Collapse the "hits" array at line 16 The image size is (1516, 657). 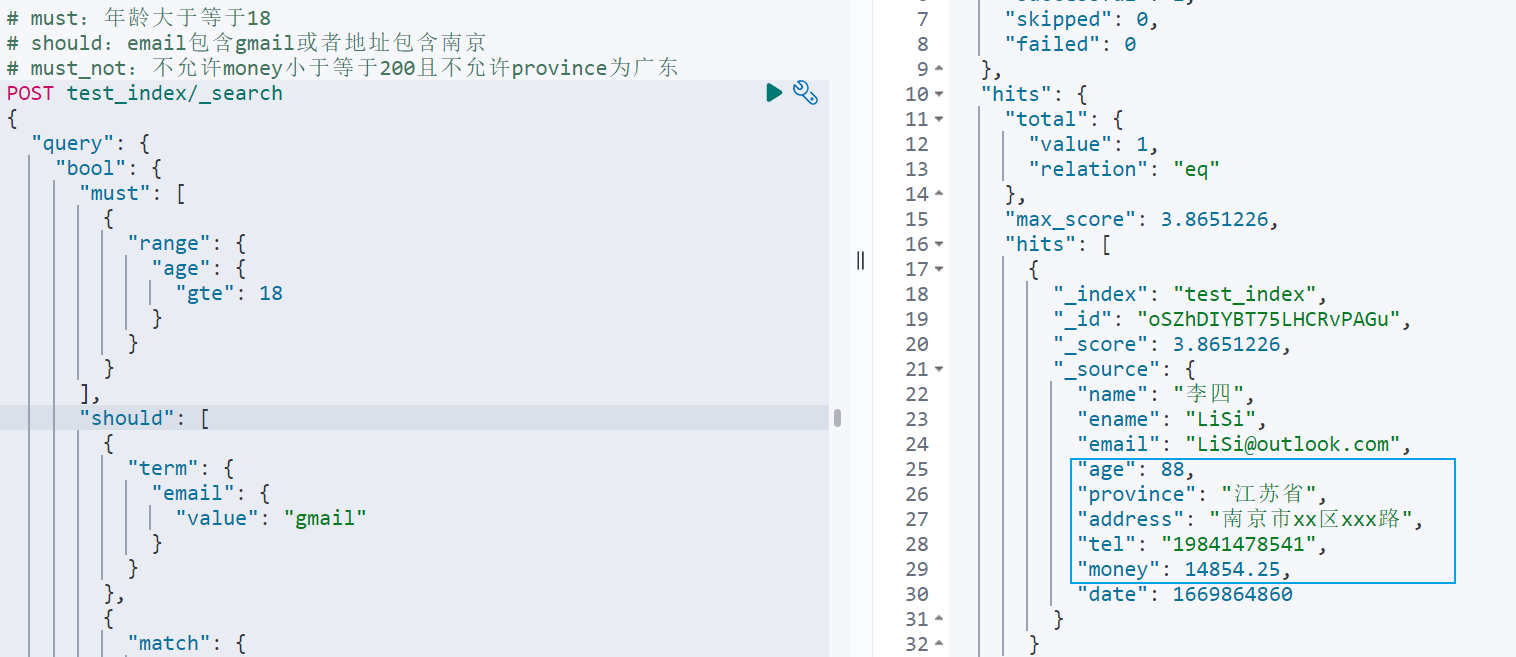(938, 245)
